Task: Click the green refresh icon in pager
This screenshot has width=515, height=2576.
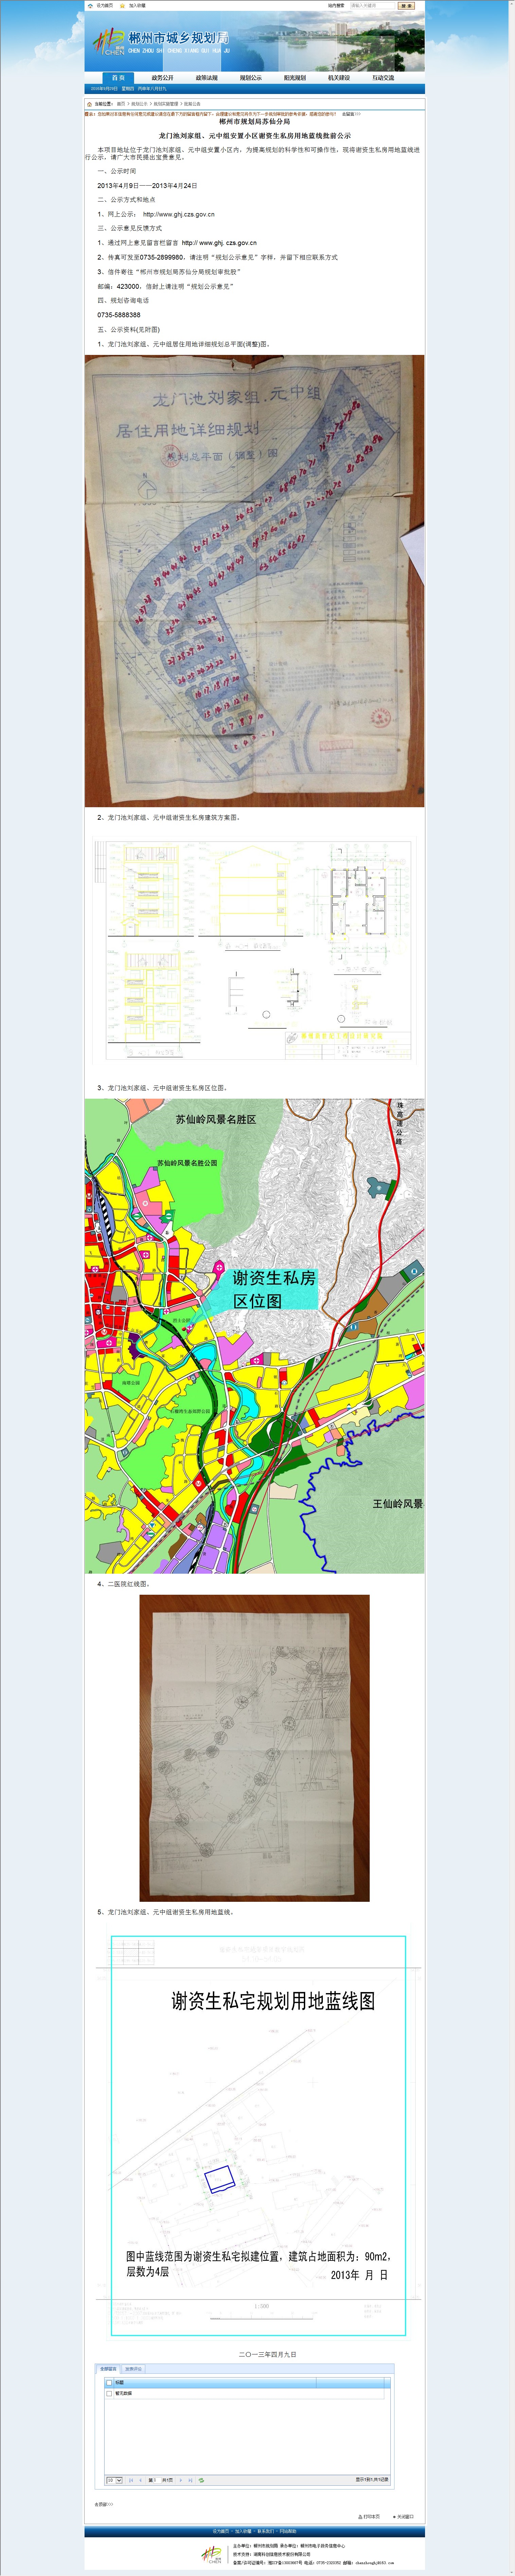Action: (201, 2480)
